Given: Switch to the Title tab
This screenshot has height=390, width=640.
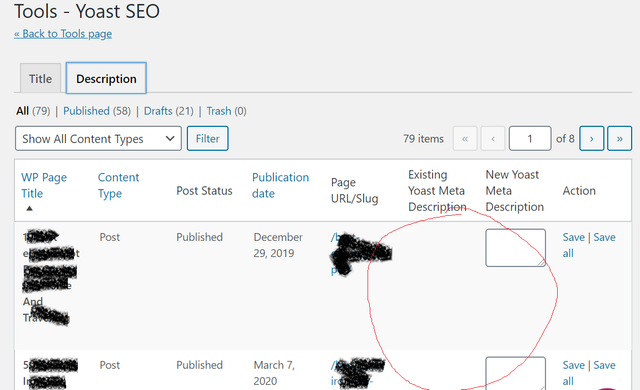Looking at the screenshot, I should 40,78.
